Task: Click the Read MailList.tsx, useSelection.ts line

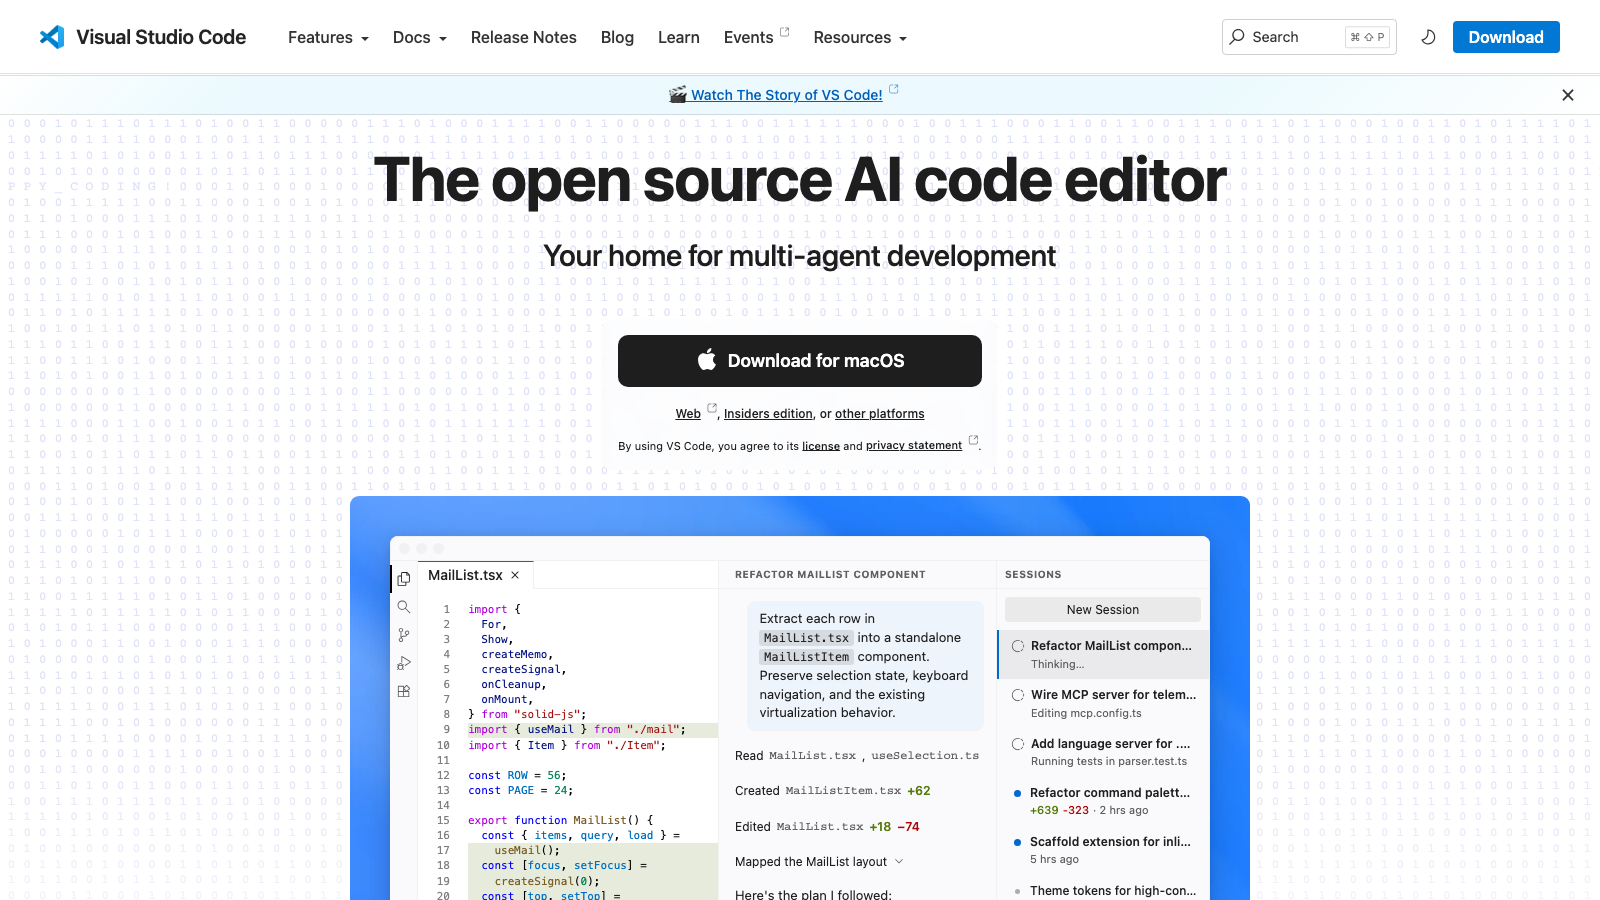Action: 857,756
